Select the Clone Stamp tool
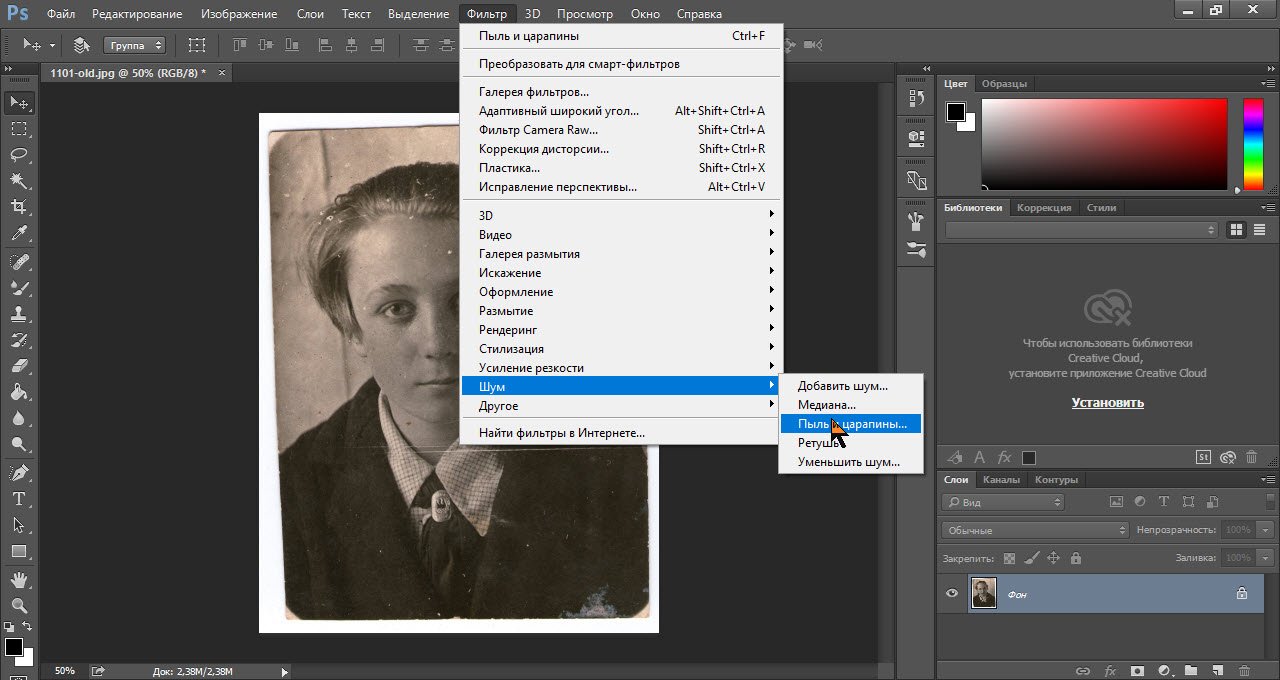 click(x=18, y=313)
